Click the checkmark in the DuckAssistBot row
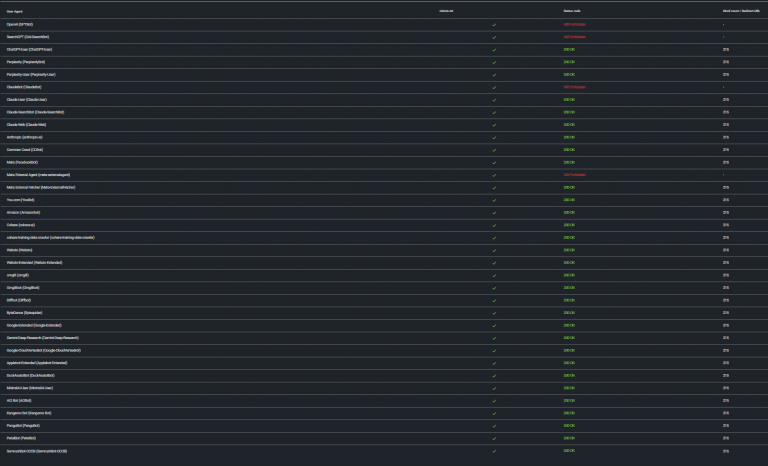This screenshot has width=768, height=466. [494, 375]
